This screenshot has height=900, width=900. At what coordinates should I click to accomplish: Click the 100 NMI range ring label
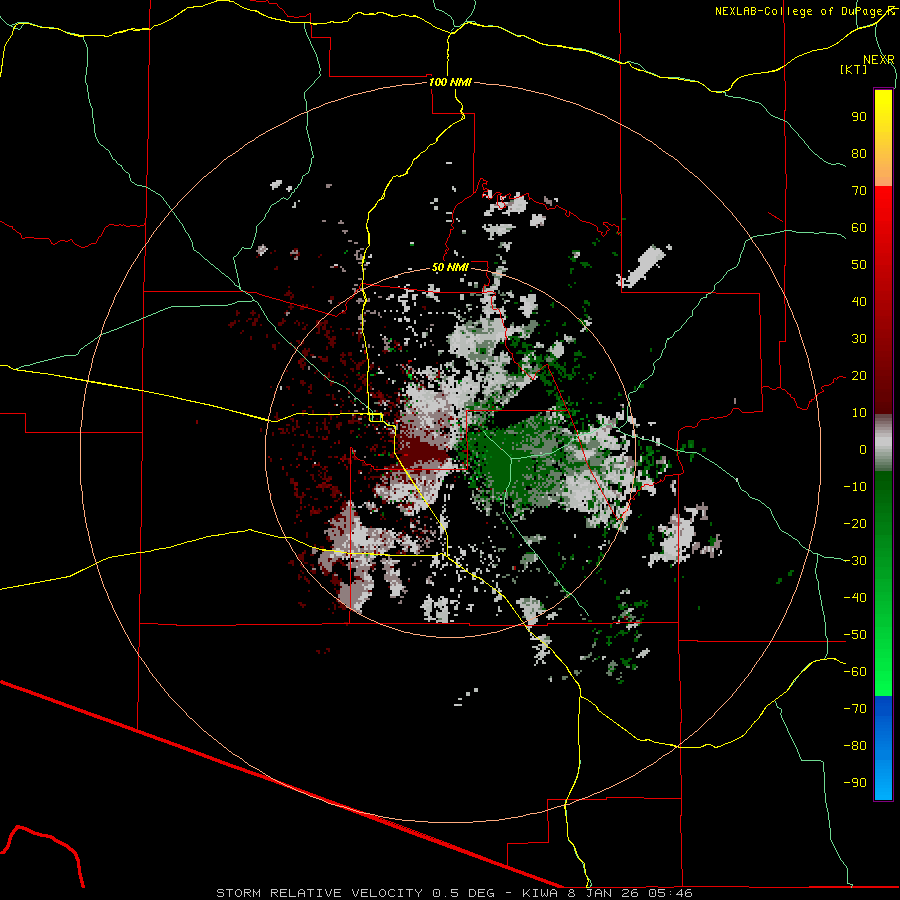pyautogui.click(x=450, y=82)
